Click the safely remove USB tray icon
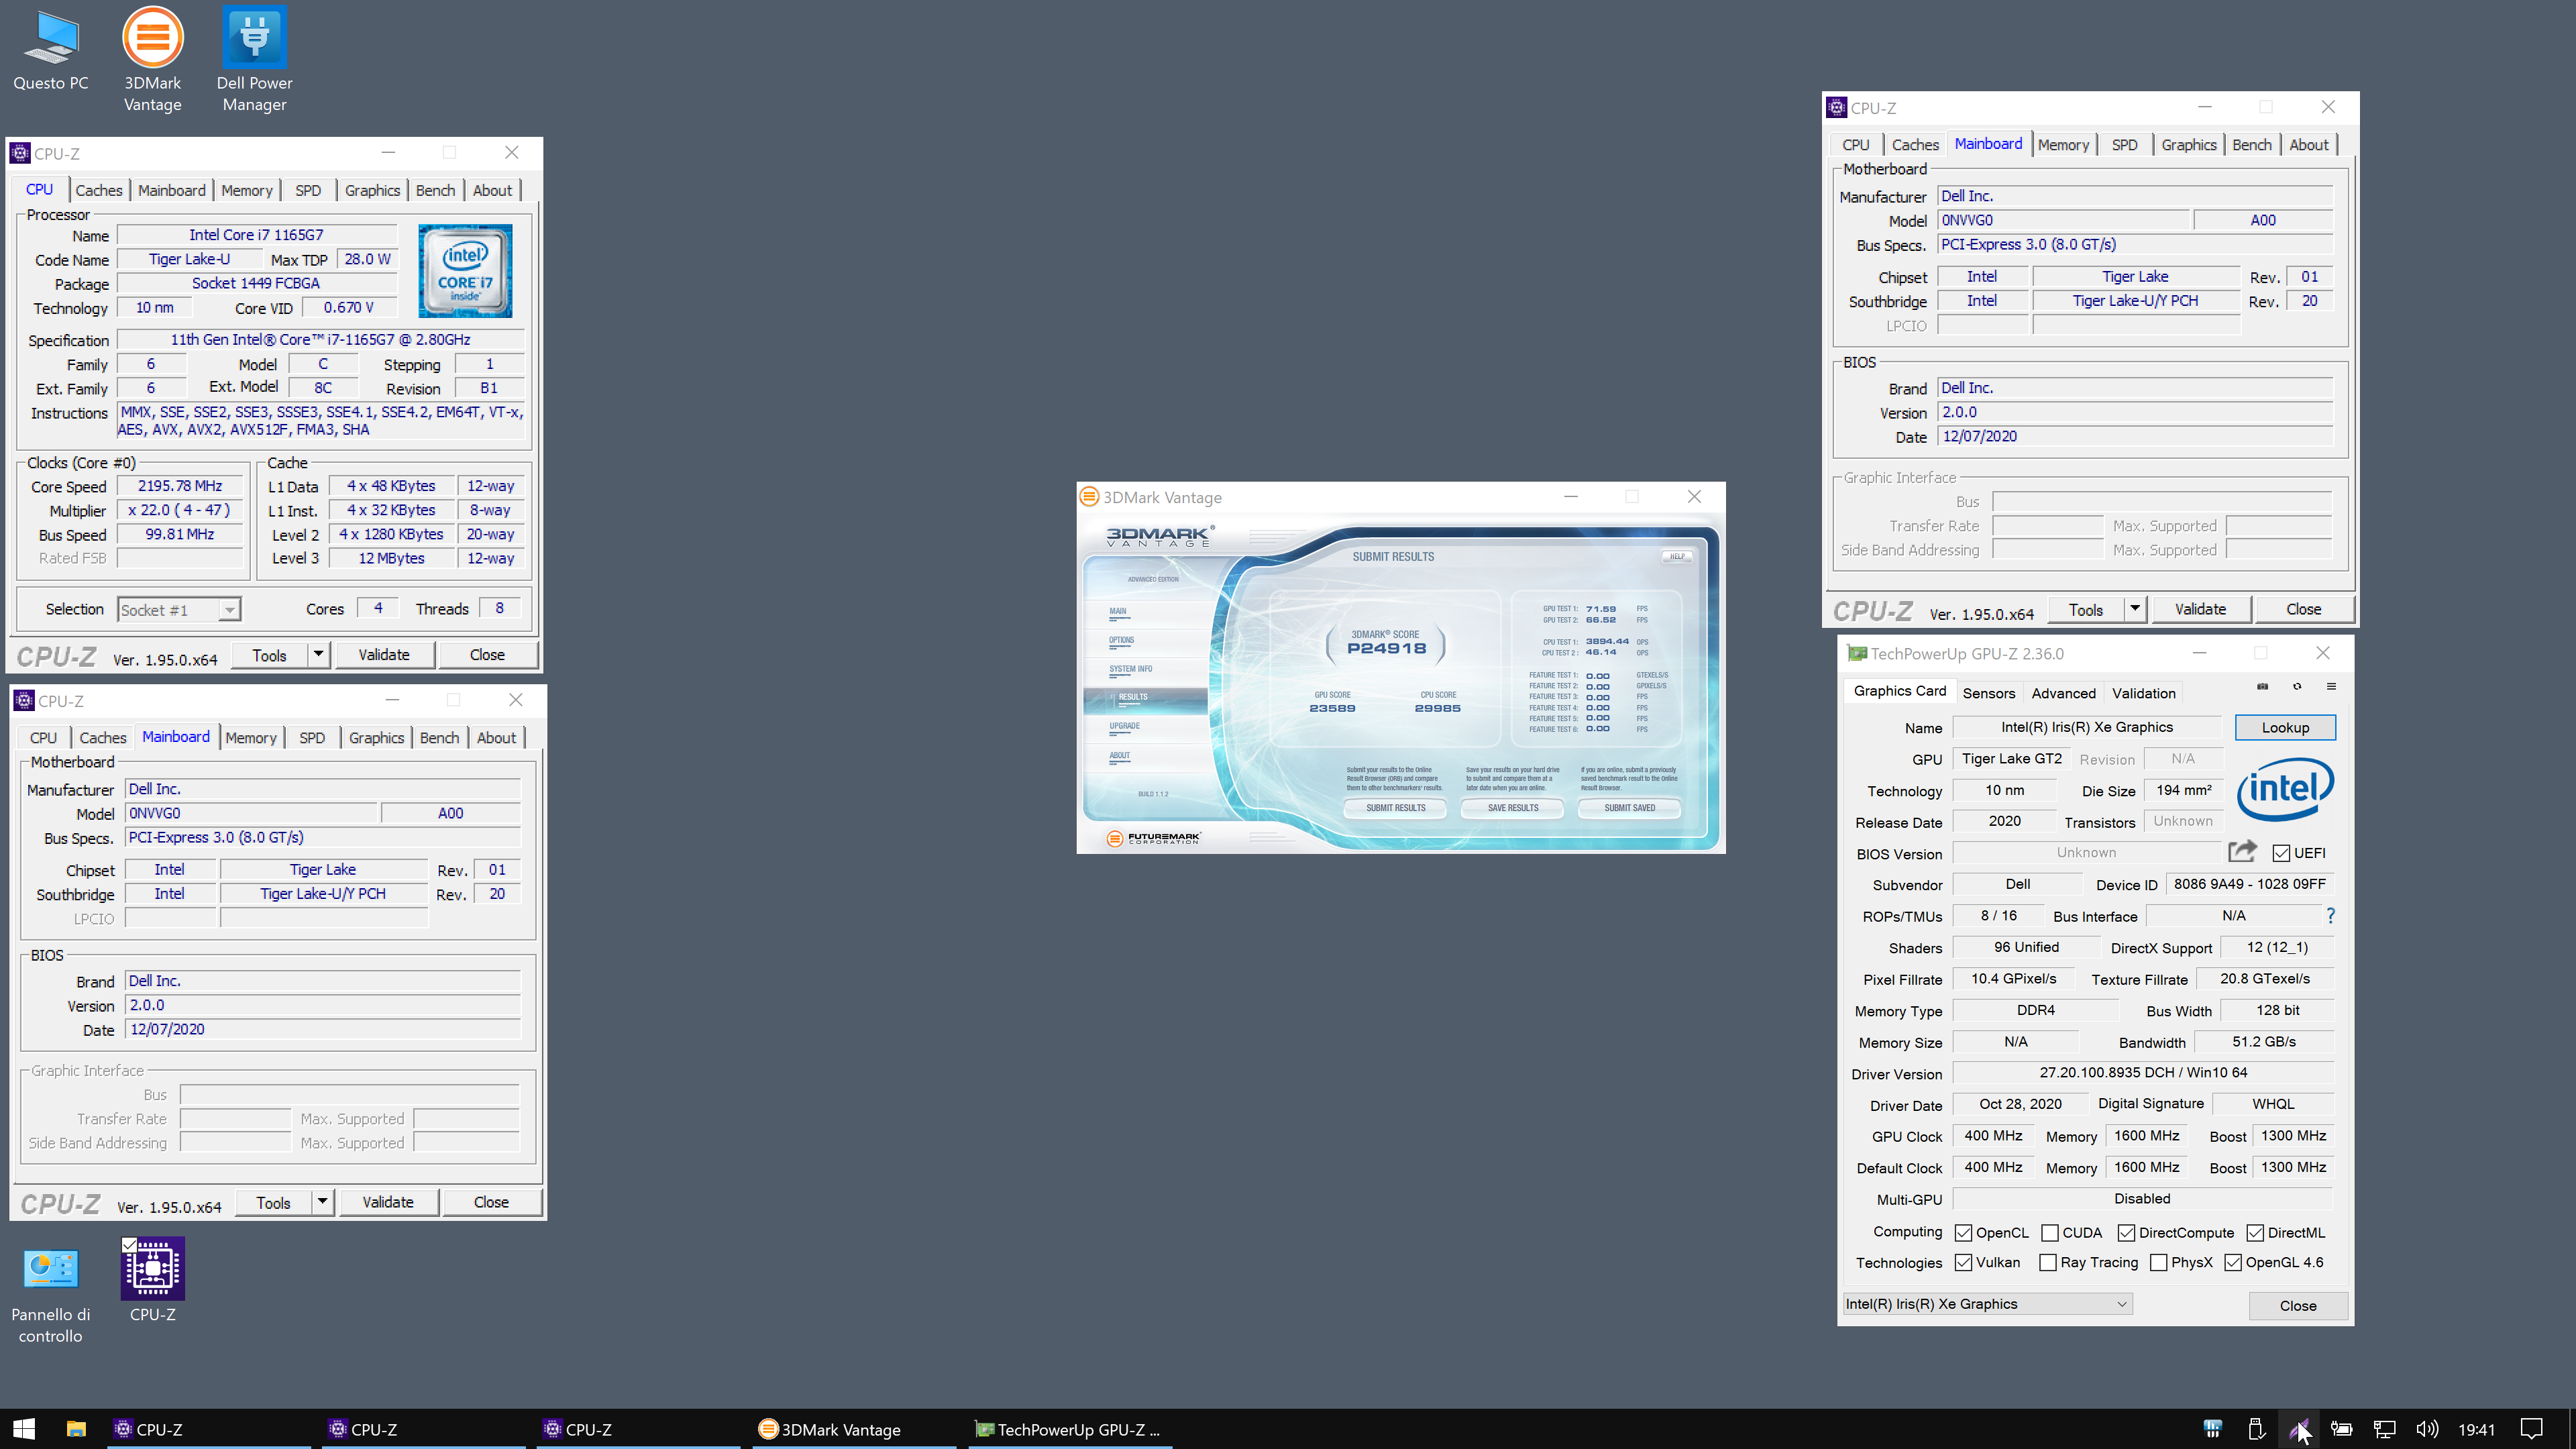The height and width of the screenshot is (1449, 2576). [x=2256, y=1429]
